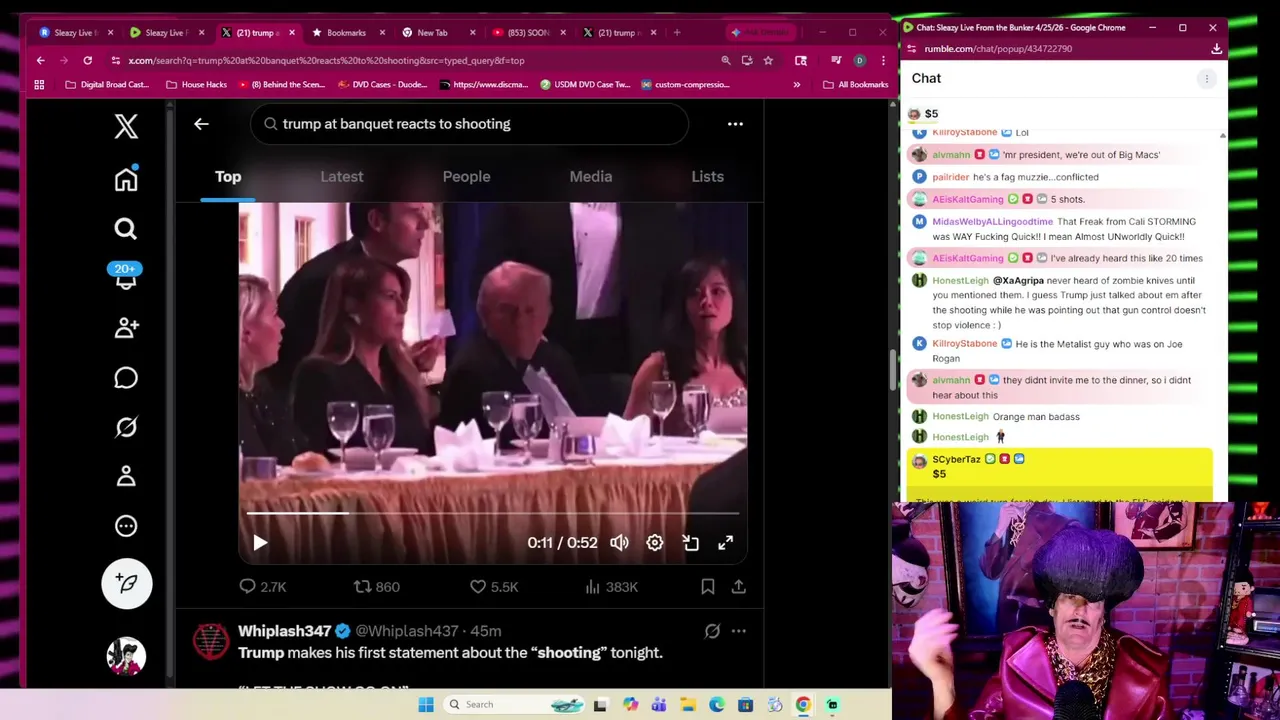Open Chrome three-dot menu in main window
Image resolution: width=1280 pixels, height=720 pixels.
(883, 61)
